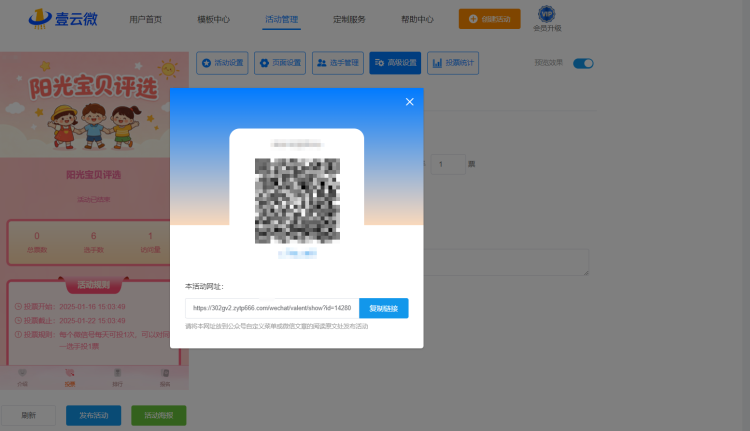Open 定制服务 in top navigation
750x431 pixels.
coord(349,20)
